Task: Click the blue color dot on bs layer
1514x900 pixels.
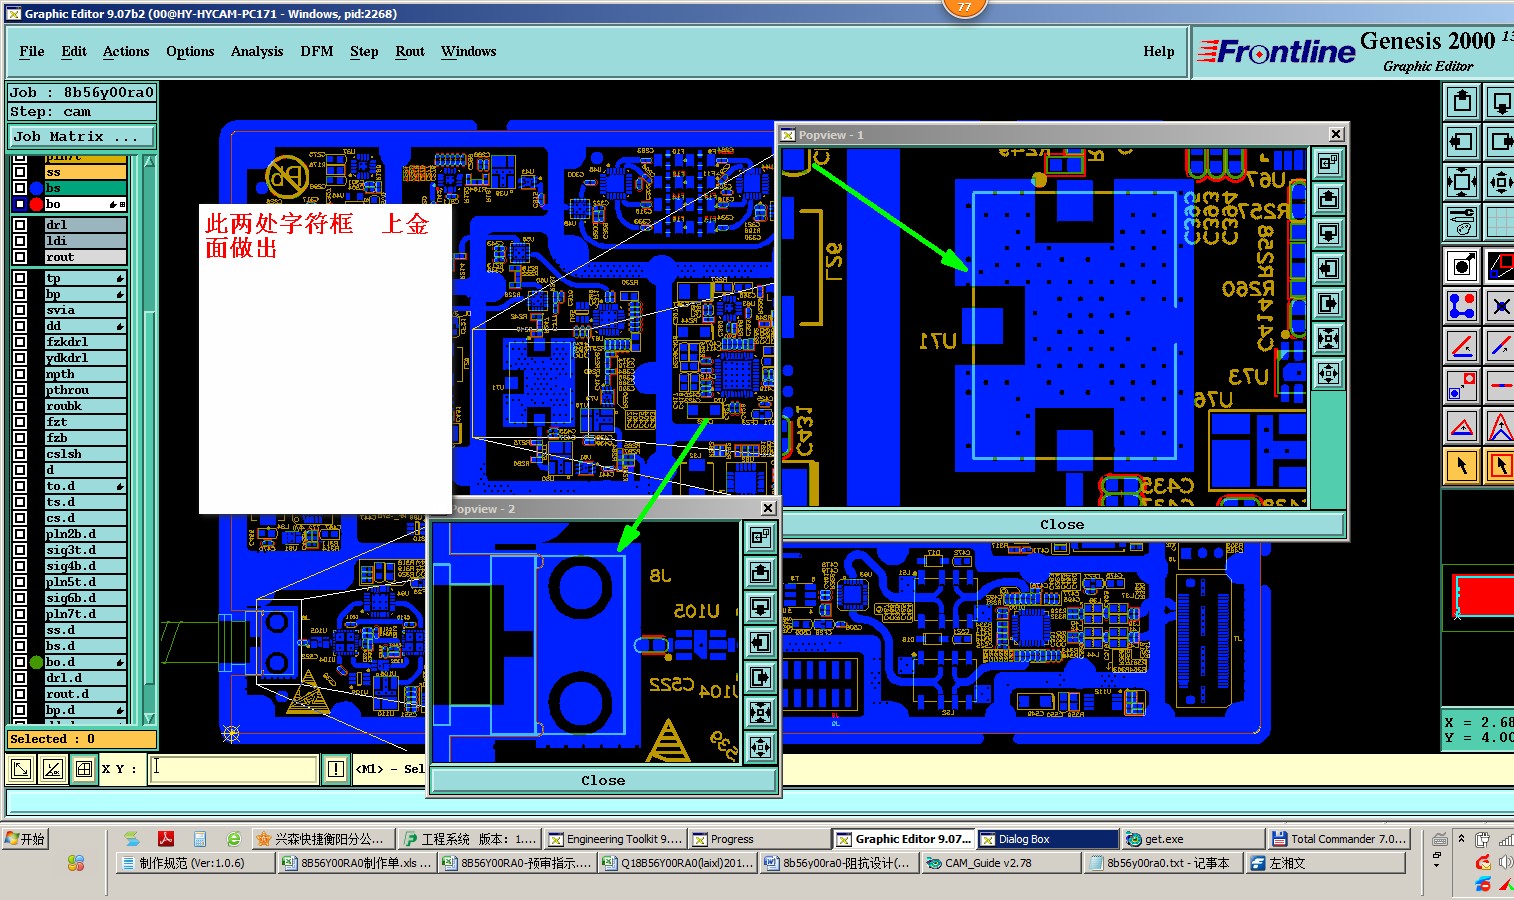Action: [x=37, y=188]
